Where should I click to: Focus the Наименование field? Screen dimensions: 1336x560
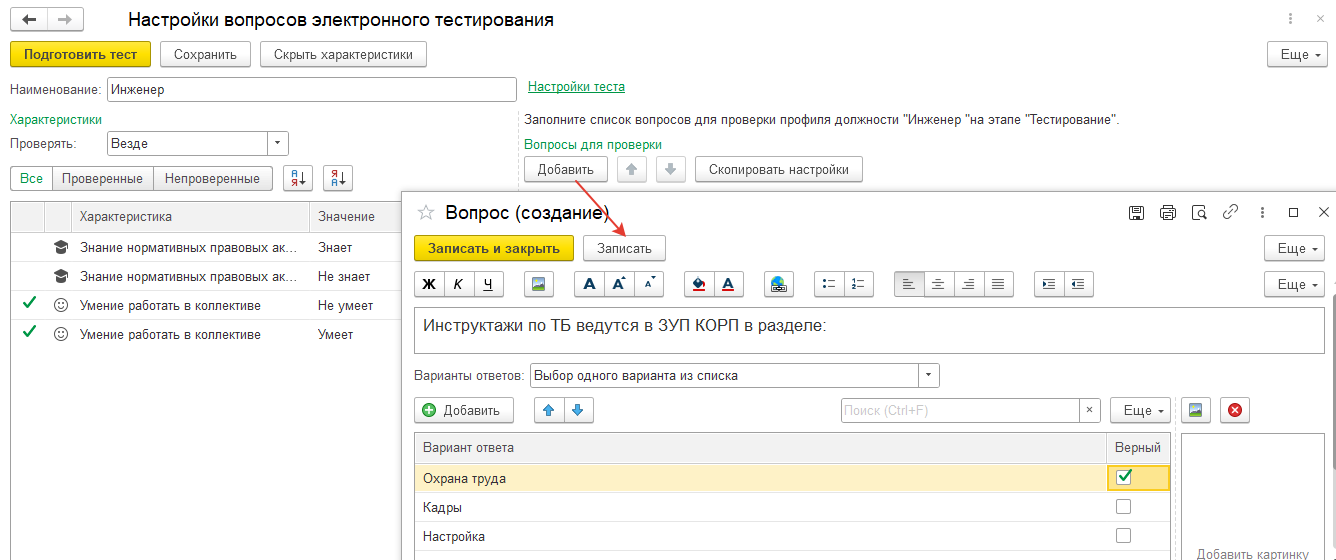[x=312, y=89]
